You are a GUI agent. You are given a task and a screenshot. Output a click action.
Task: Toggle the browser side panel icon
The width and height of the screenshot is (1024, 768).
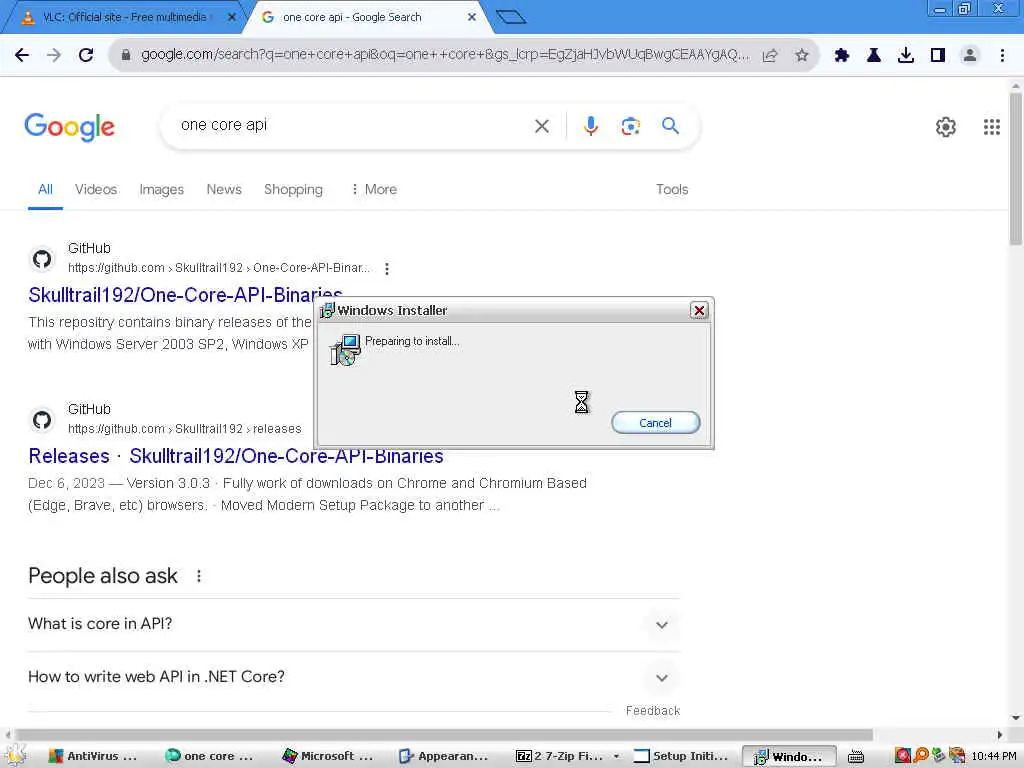click(938, 56)
